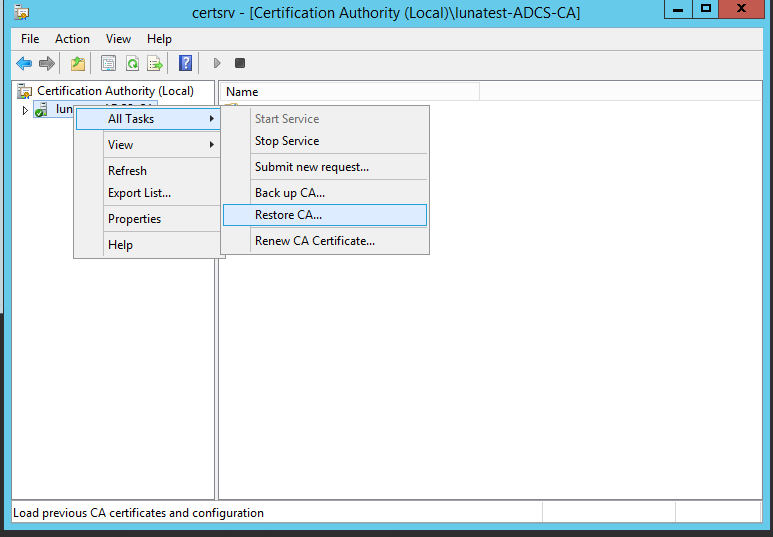
Task: Close the certsrv window
Action: pyautogui.click(x=741, y=9)
